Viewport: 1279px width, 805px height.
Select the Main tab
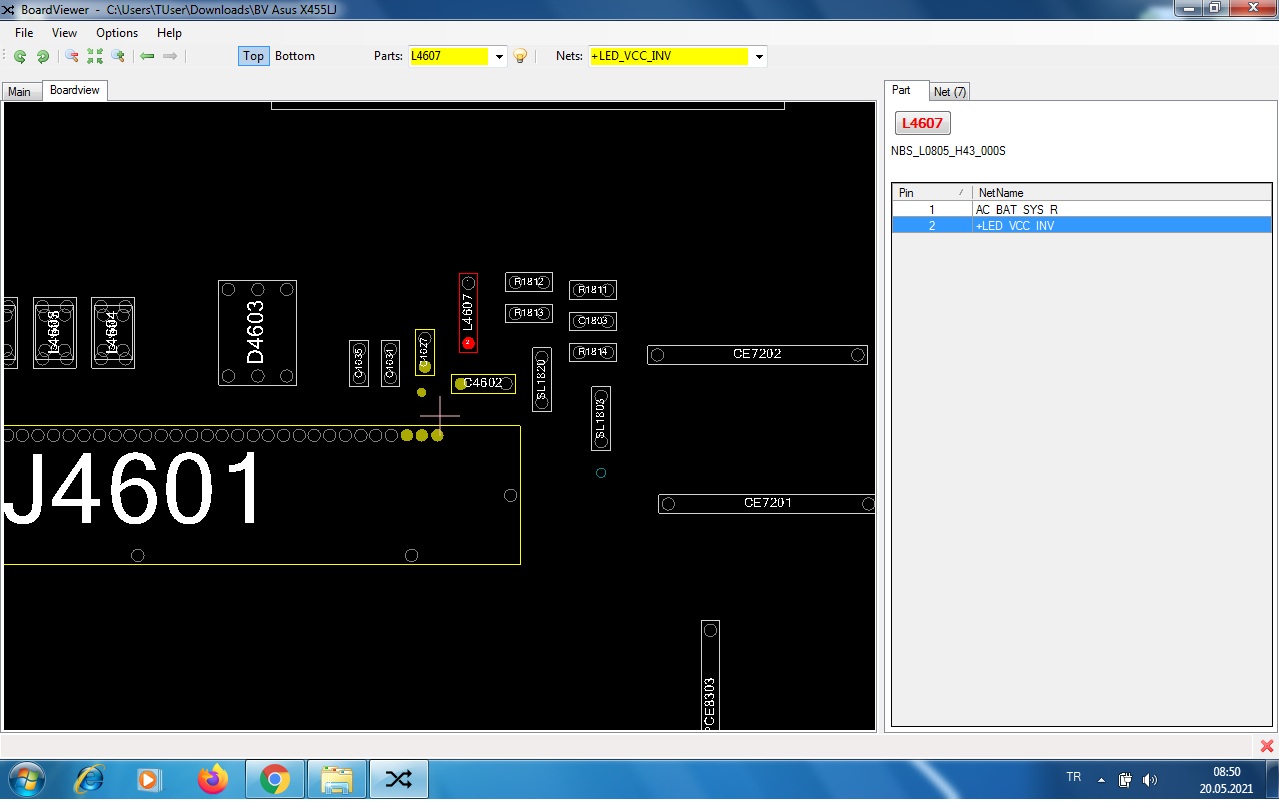point(19,92)
